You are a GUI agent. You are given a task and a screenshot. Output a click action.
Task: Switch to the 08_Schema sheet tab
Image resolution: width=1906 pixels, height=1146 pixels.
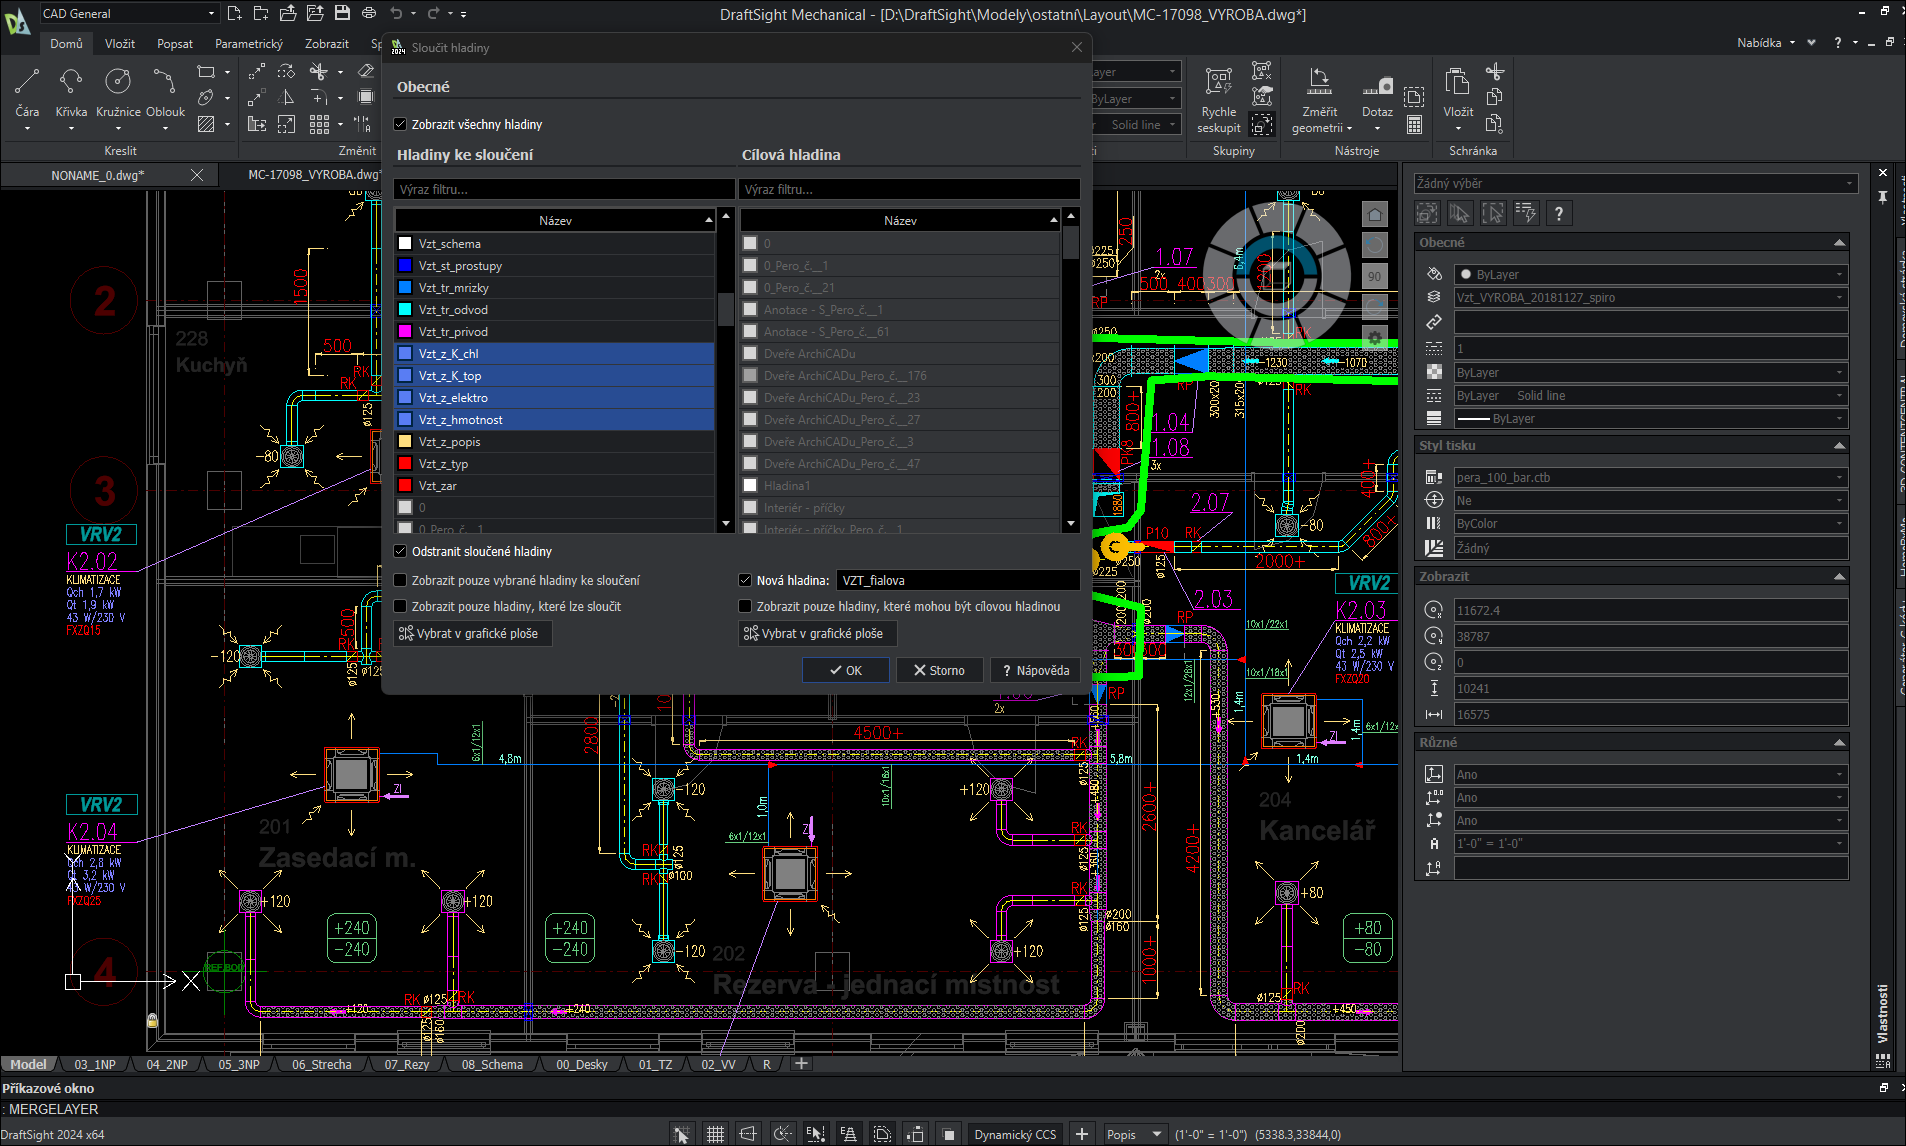491,1064
